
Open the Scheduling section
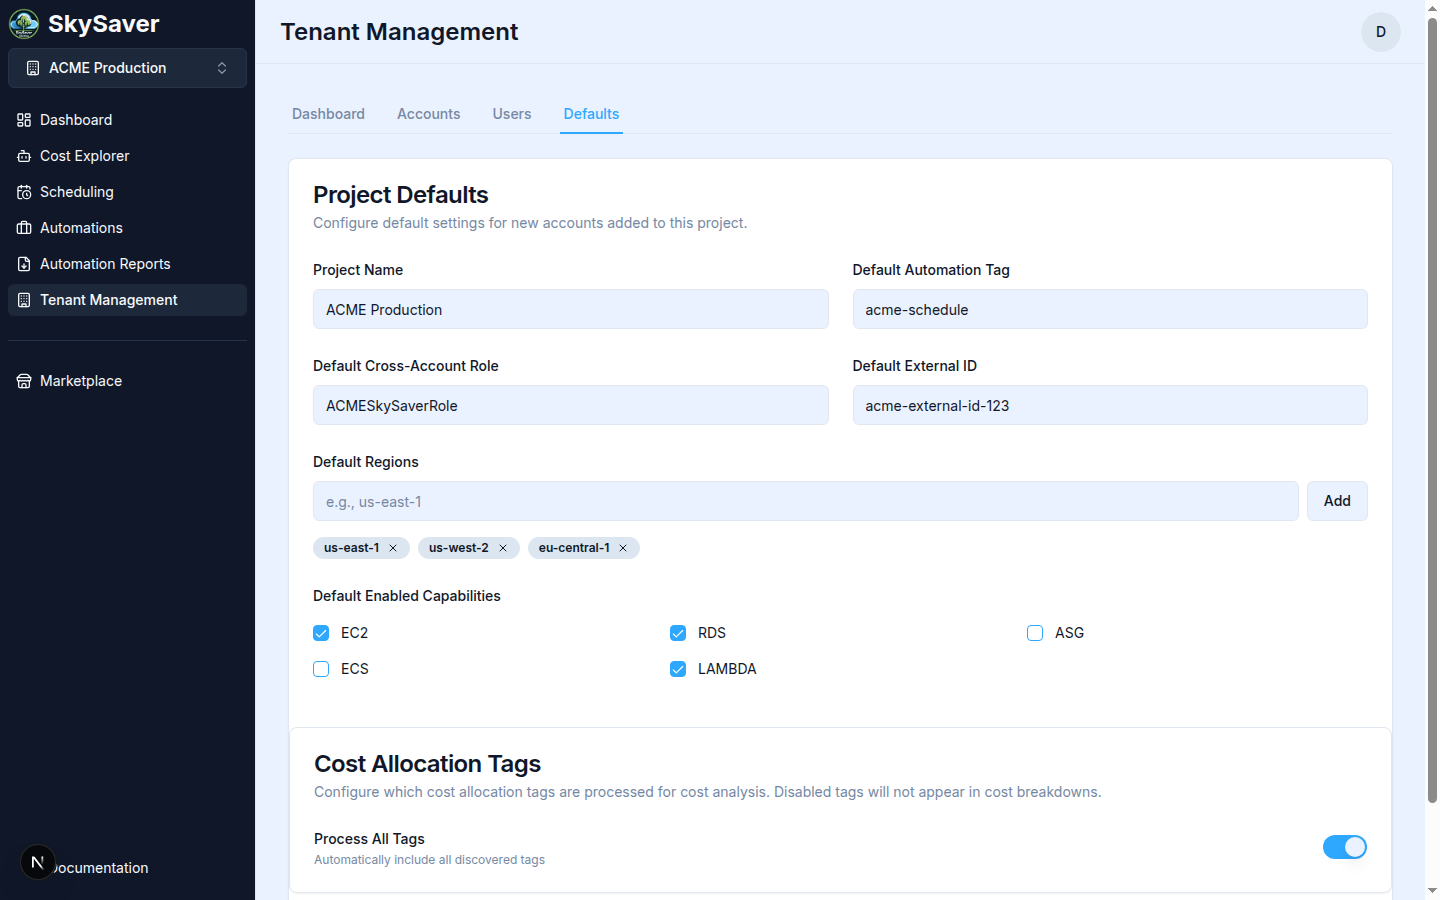[x=77, y=191]
